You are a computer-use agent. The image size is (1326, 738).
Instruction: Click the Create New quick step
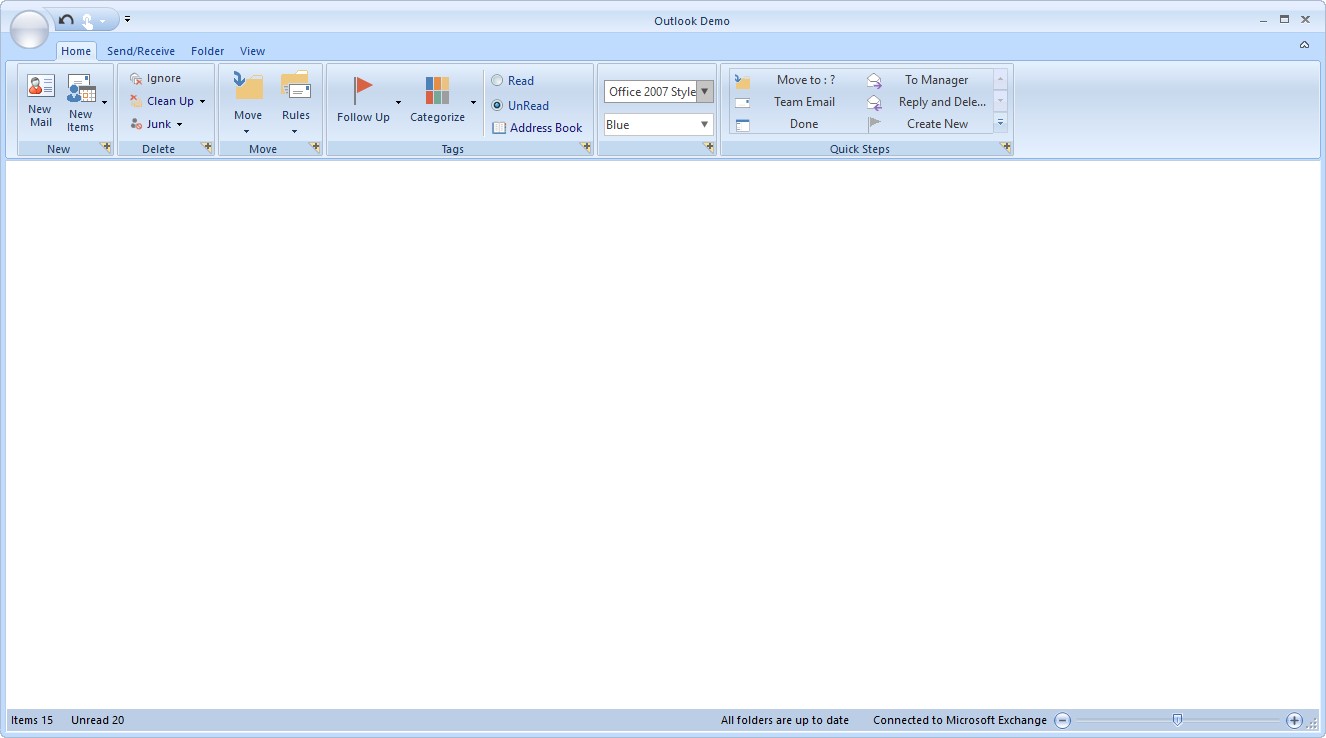pos(928,124)
